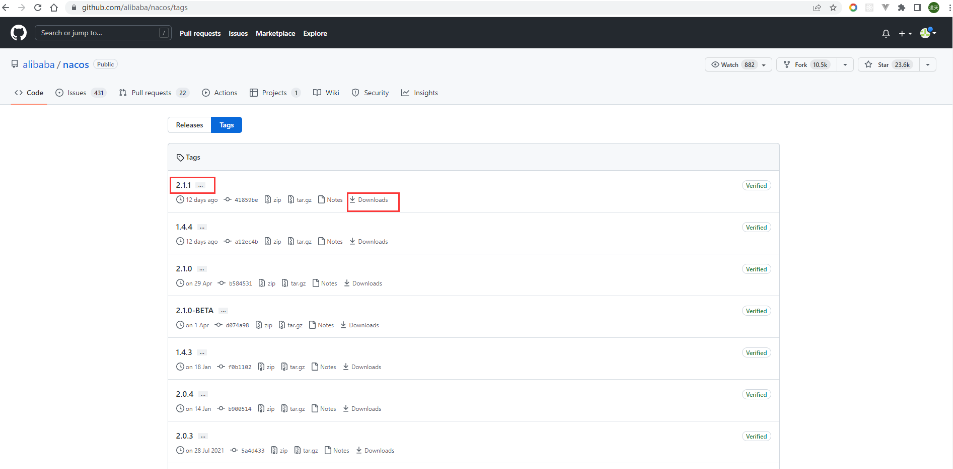Switch to the Code tab
Screen dimensions: 953x469
pyautogui.click(x=29, y=93)
